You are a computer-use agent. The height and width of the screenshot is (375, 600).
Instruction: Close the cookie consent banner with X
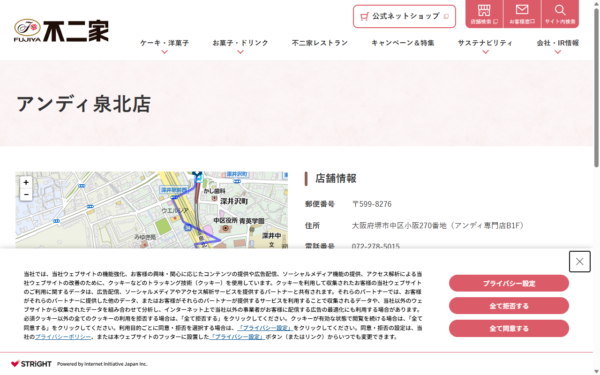pos(579,262)
